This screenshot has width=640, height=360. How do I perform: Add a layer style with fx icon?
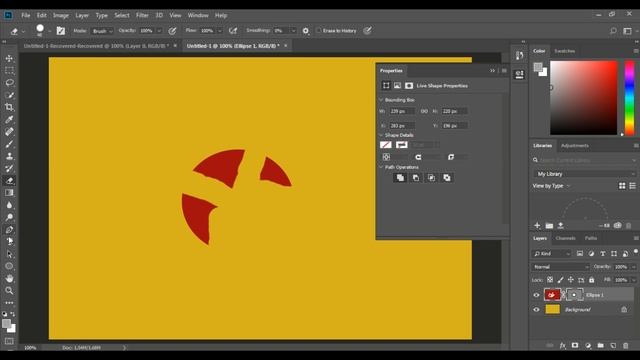click(562, 346)
